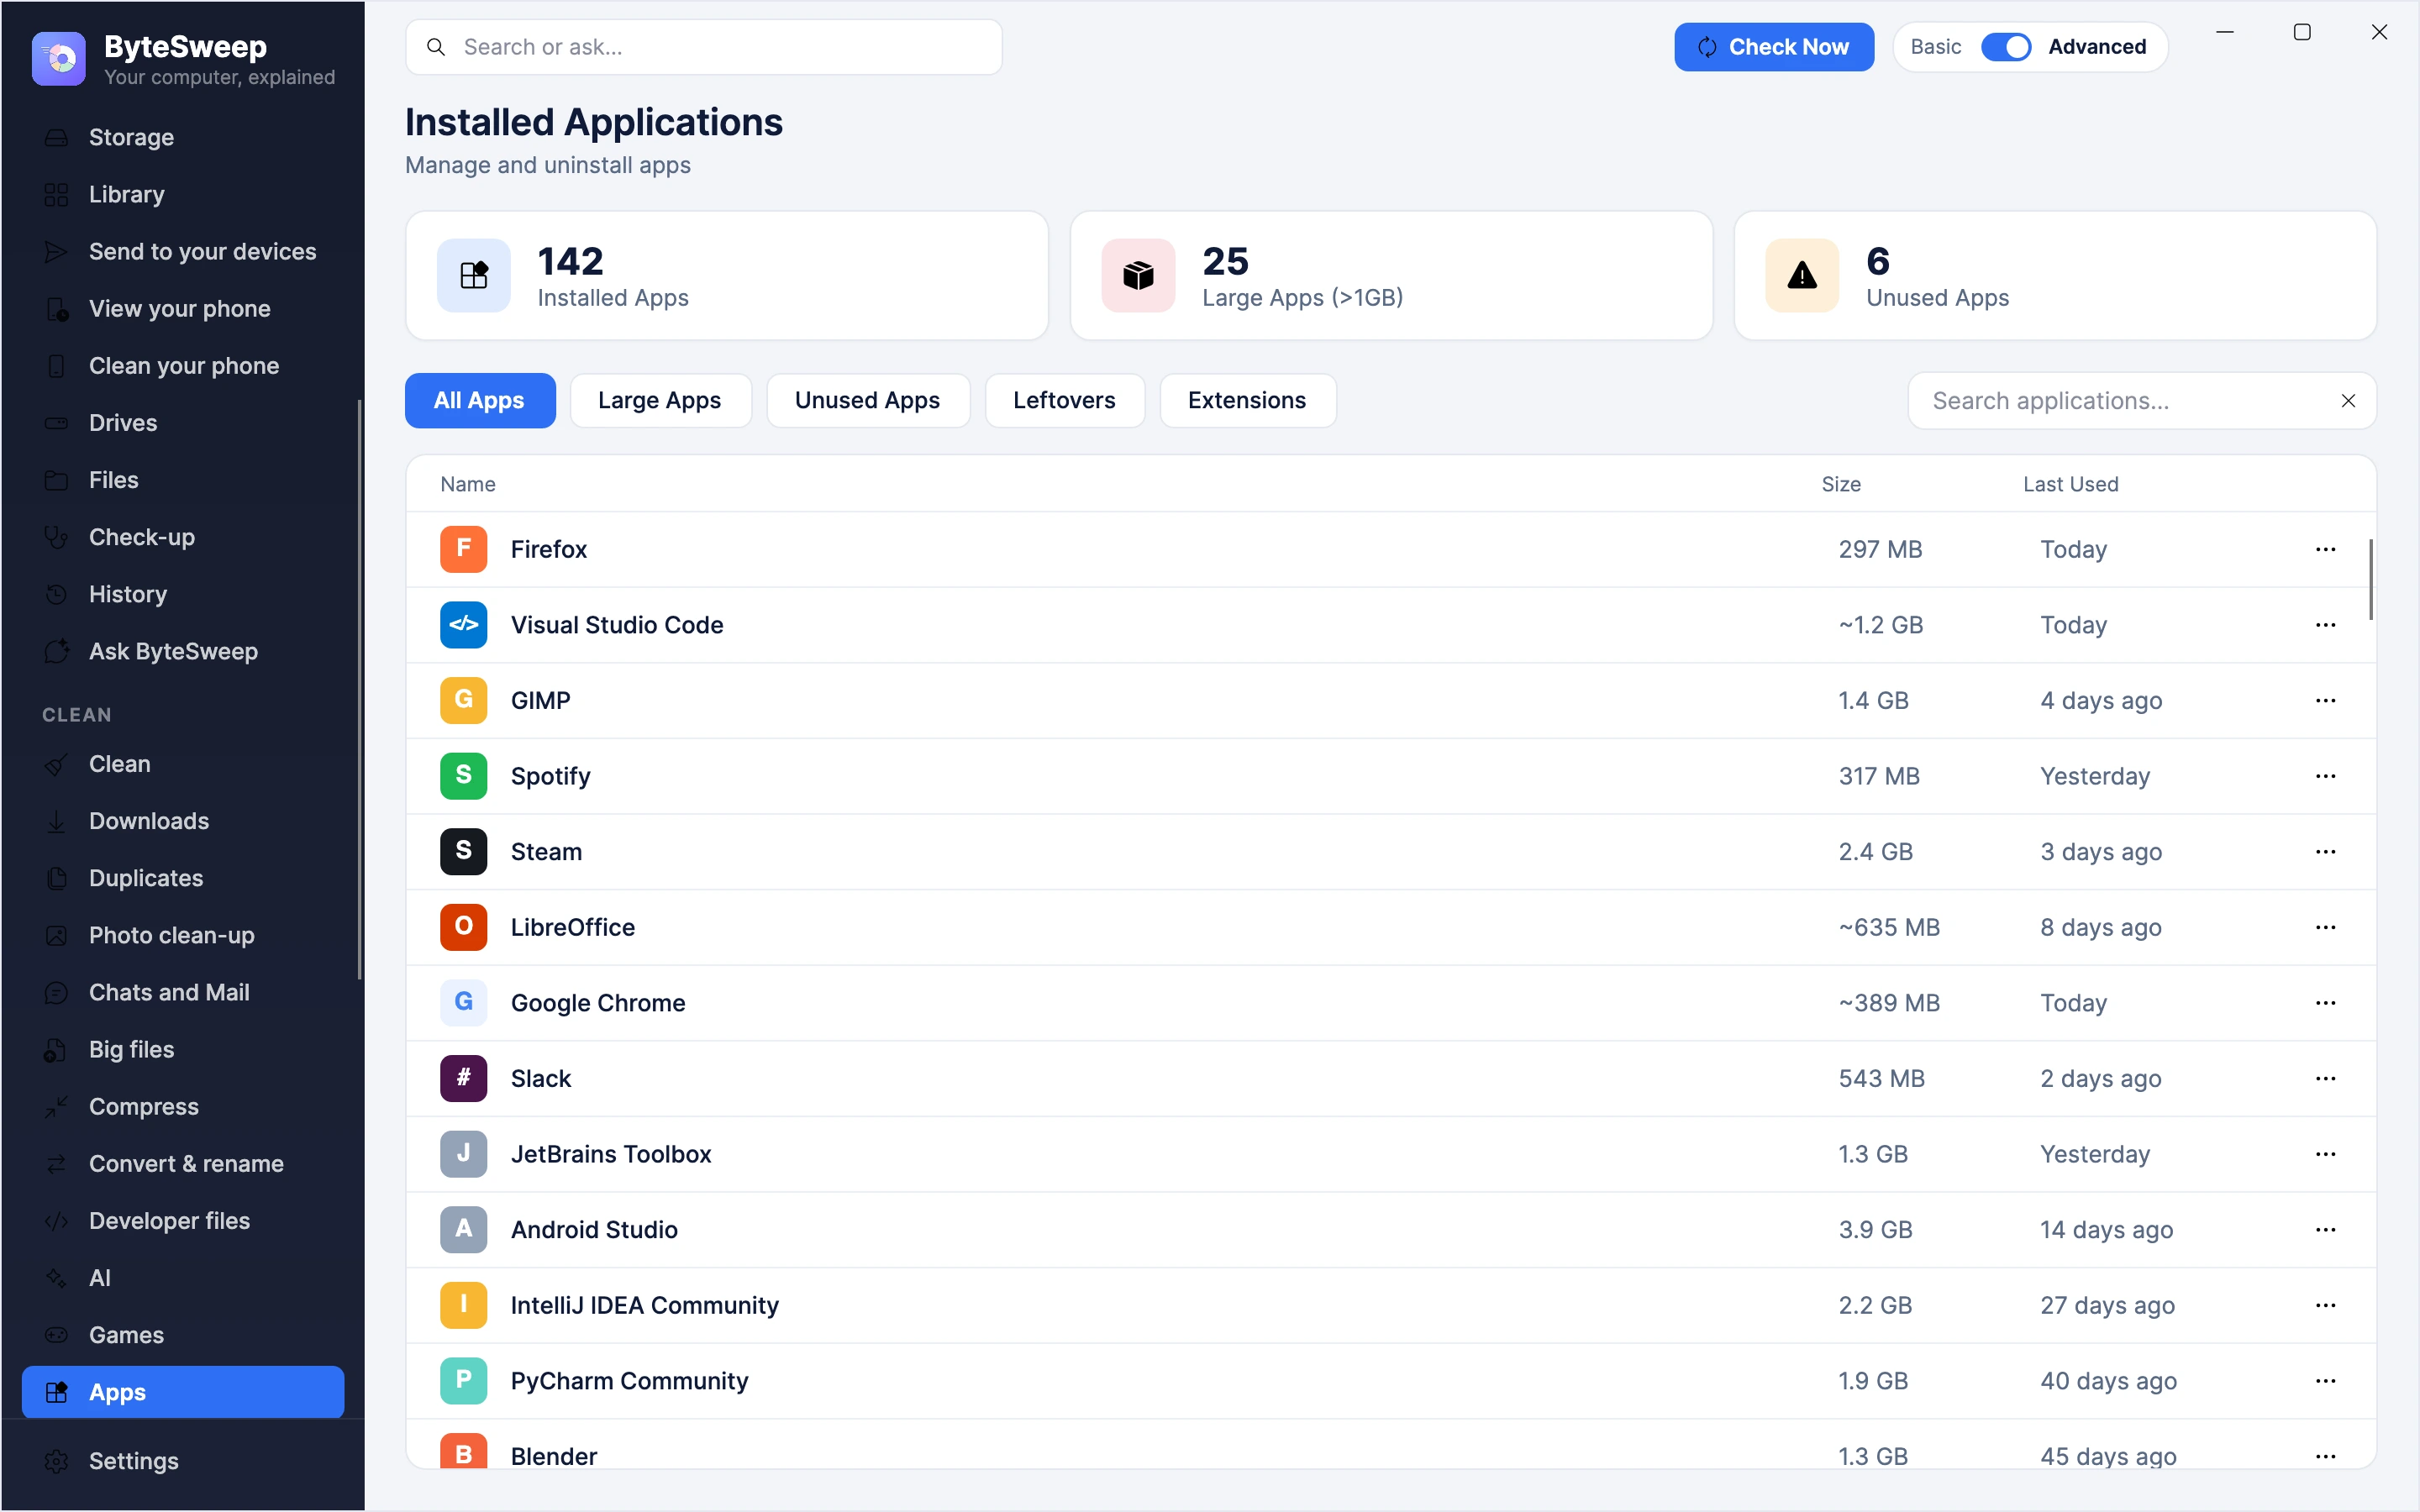
Task: Open Settings in the sidebar
Action: pyautogui.click(x=182, y=1460)
